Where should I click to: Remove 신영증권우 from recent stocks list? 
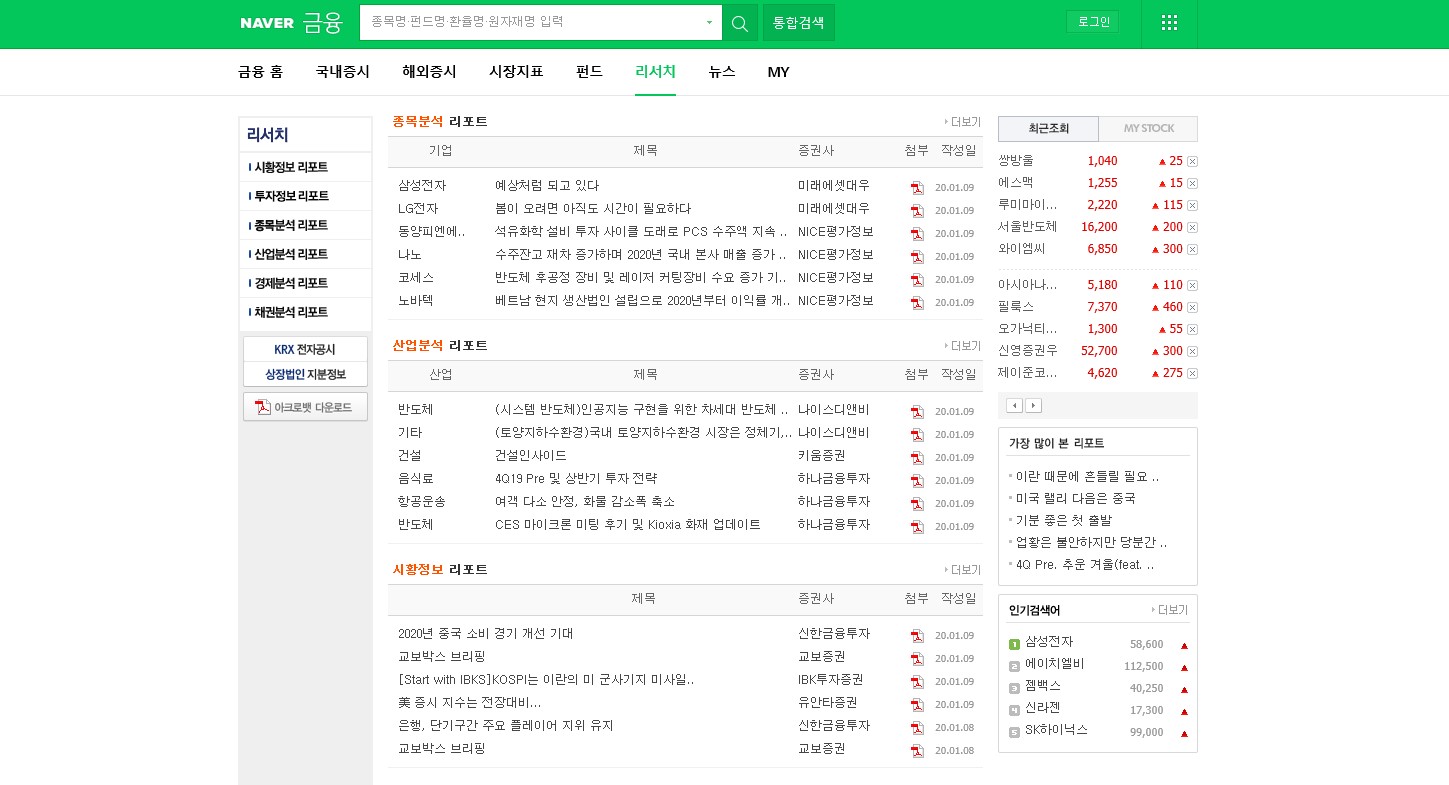[1192, 351]
